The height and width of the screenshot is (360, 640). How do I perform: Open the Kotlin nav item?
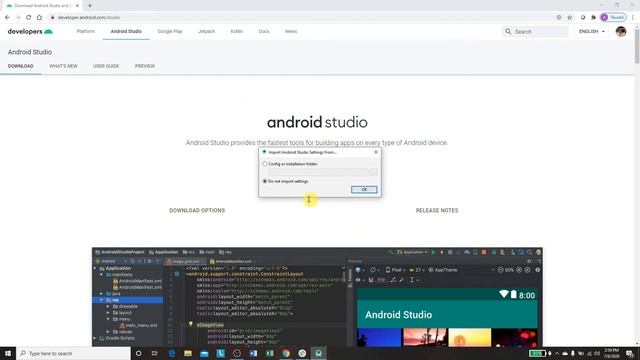point(237,31)
